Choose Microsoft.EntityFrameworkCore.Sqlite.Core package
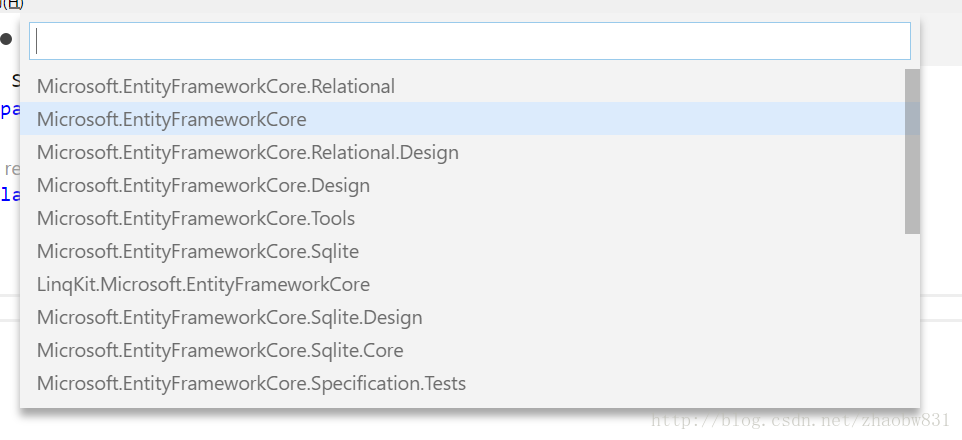Viewport: 962px width, 440px height. pos(220,350)
